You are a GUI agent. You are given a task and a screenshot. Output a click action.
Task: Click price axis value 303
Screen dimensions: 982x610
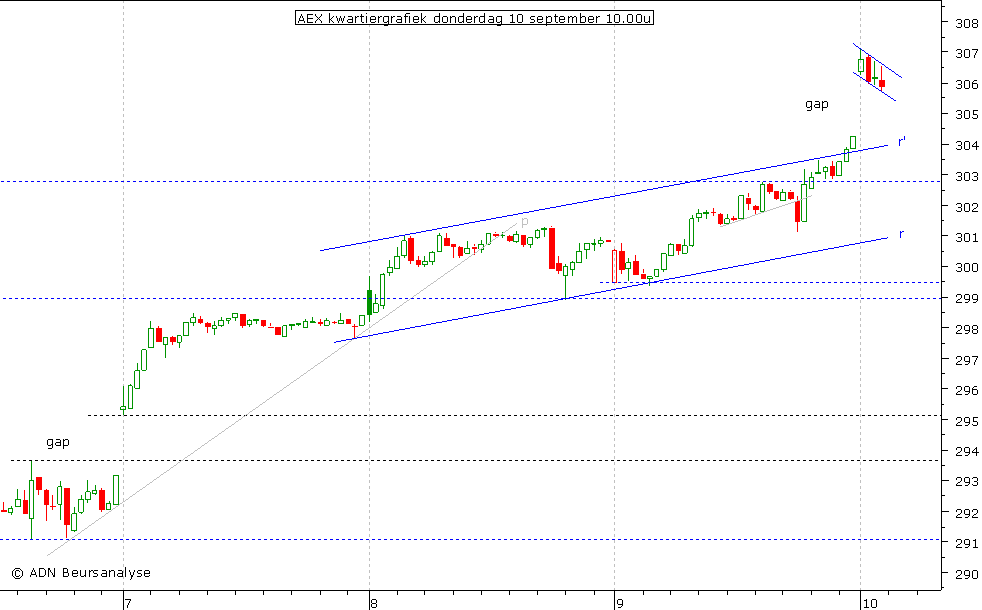tap(967, 177)
